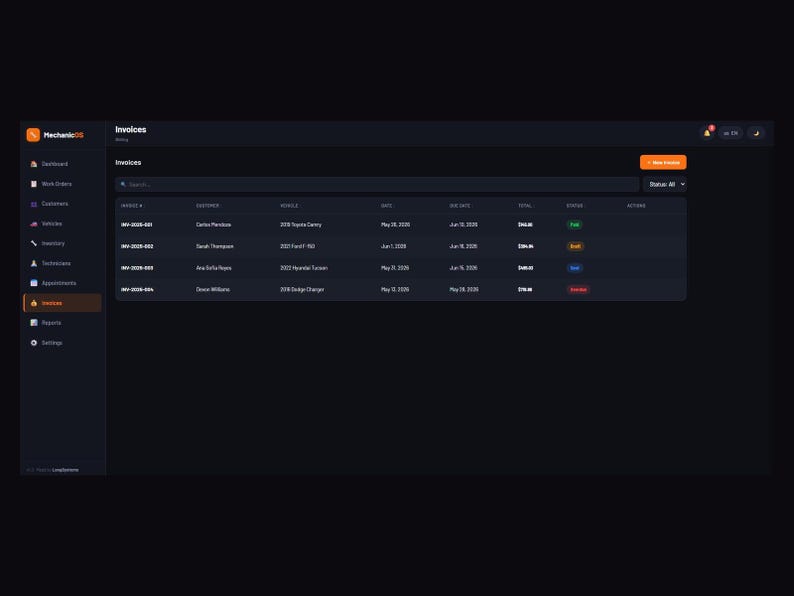Select customer Devon Williams in the table
794x596 pixels.
213,290
